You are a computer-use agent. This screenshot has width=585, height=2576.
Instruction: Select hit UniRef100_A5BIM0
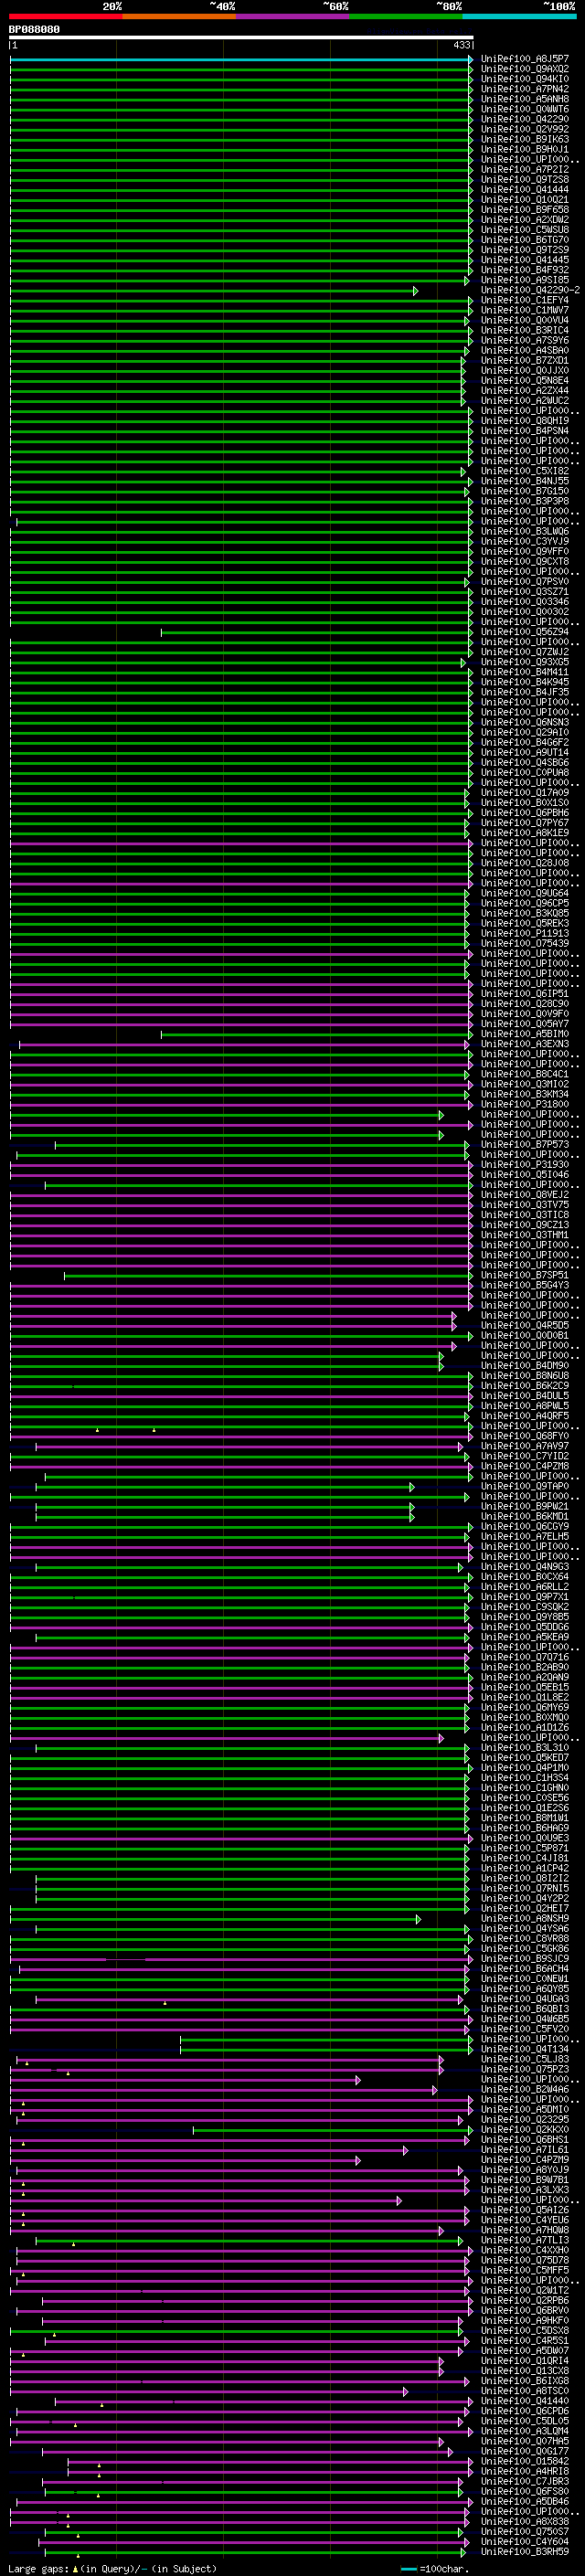point(525,1034)
